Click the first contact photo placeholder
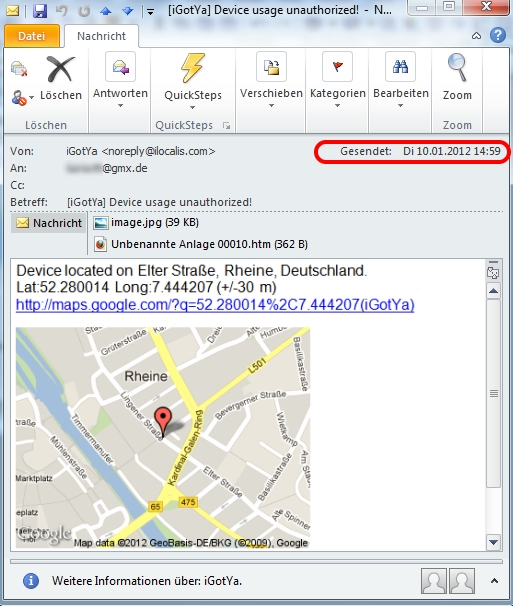The height and width of the screenshot is (606, 513). coord(434,580)
